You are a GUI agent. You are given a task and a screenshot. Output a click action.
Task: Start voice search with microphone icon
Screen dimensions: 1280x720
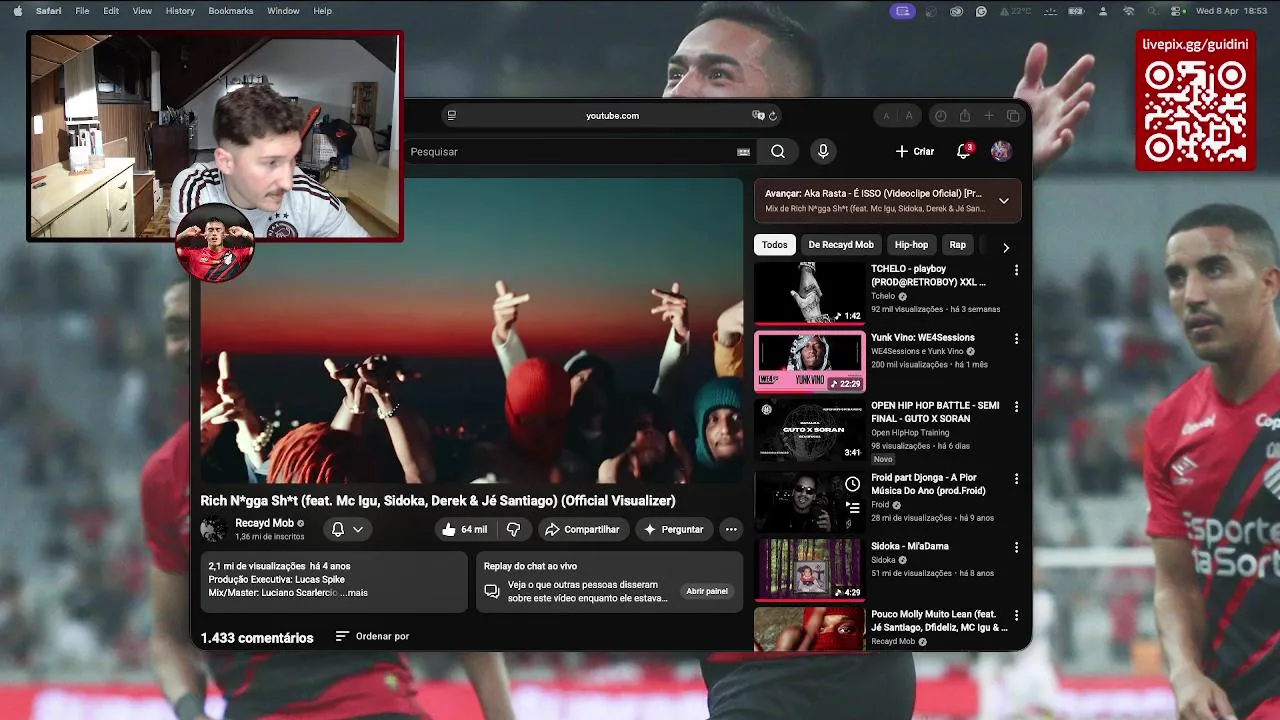tap(823, 151)
